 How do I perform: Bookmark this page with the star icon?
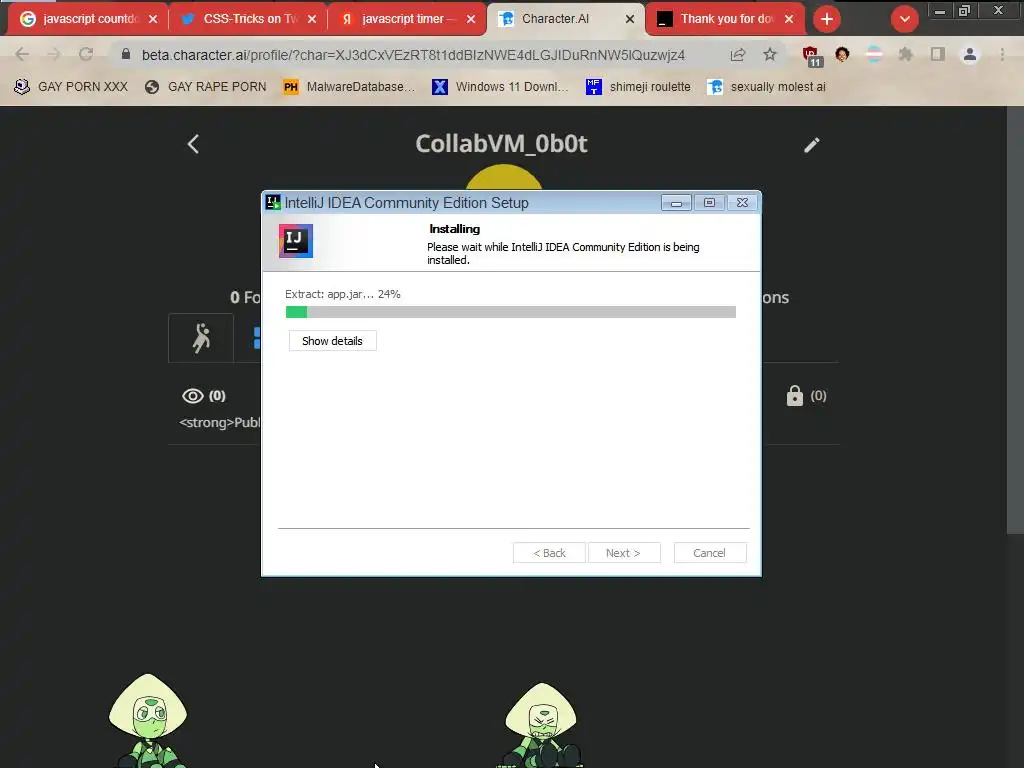770,55
